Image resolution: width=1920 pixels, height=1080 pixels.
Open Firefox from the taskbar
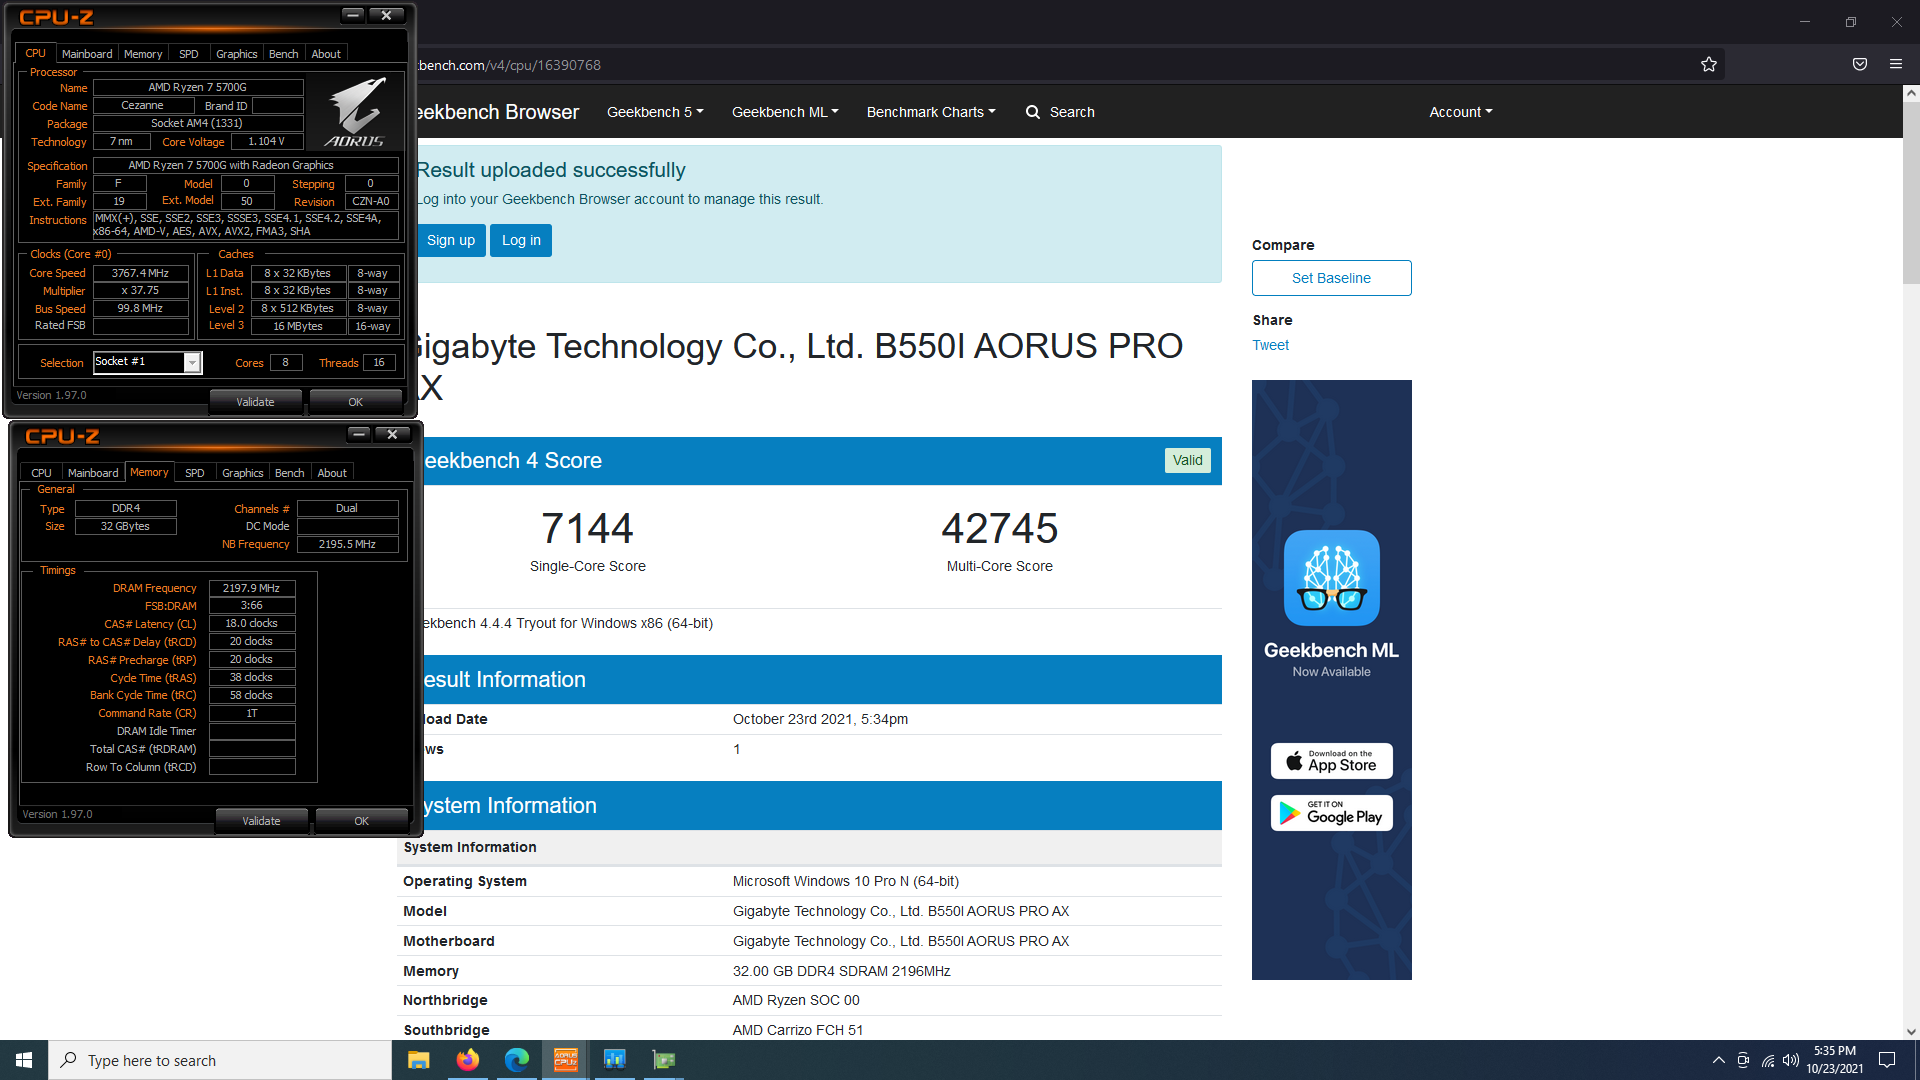[467, 1060]
